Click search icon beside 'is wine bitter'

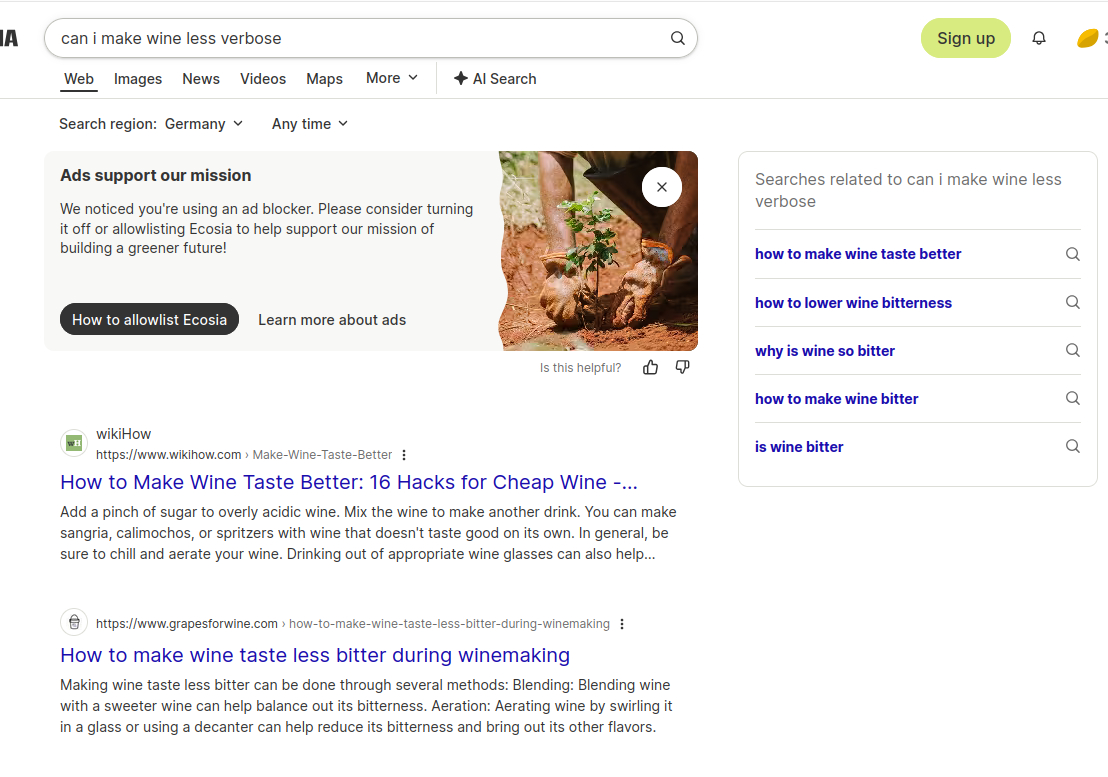click(x=1072, y=447)
